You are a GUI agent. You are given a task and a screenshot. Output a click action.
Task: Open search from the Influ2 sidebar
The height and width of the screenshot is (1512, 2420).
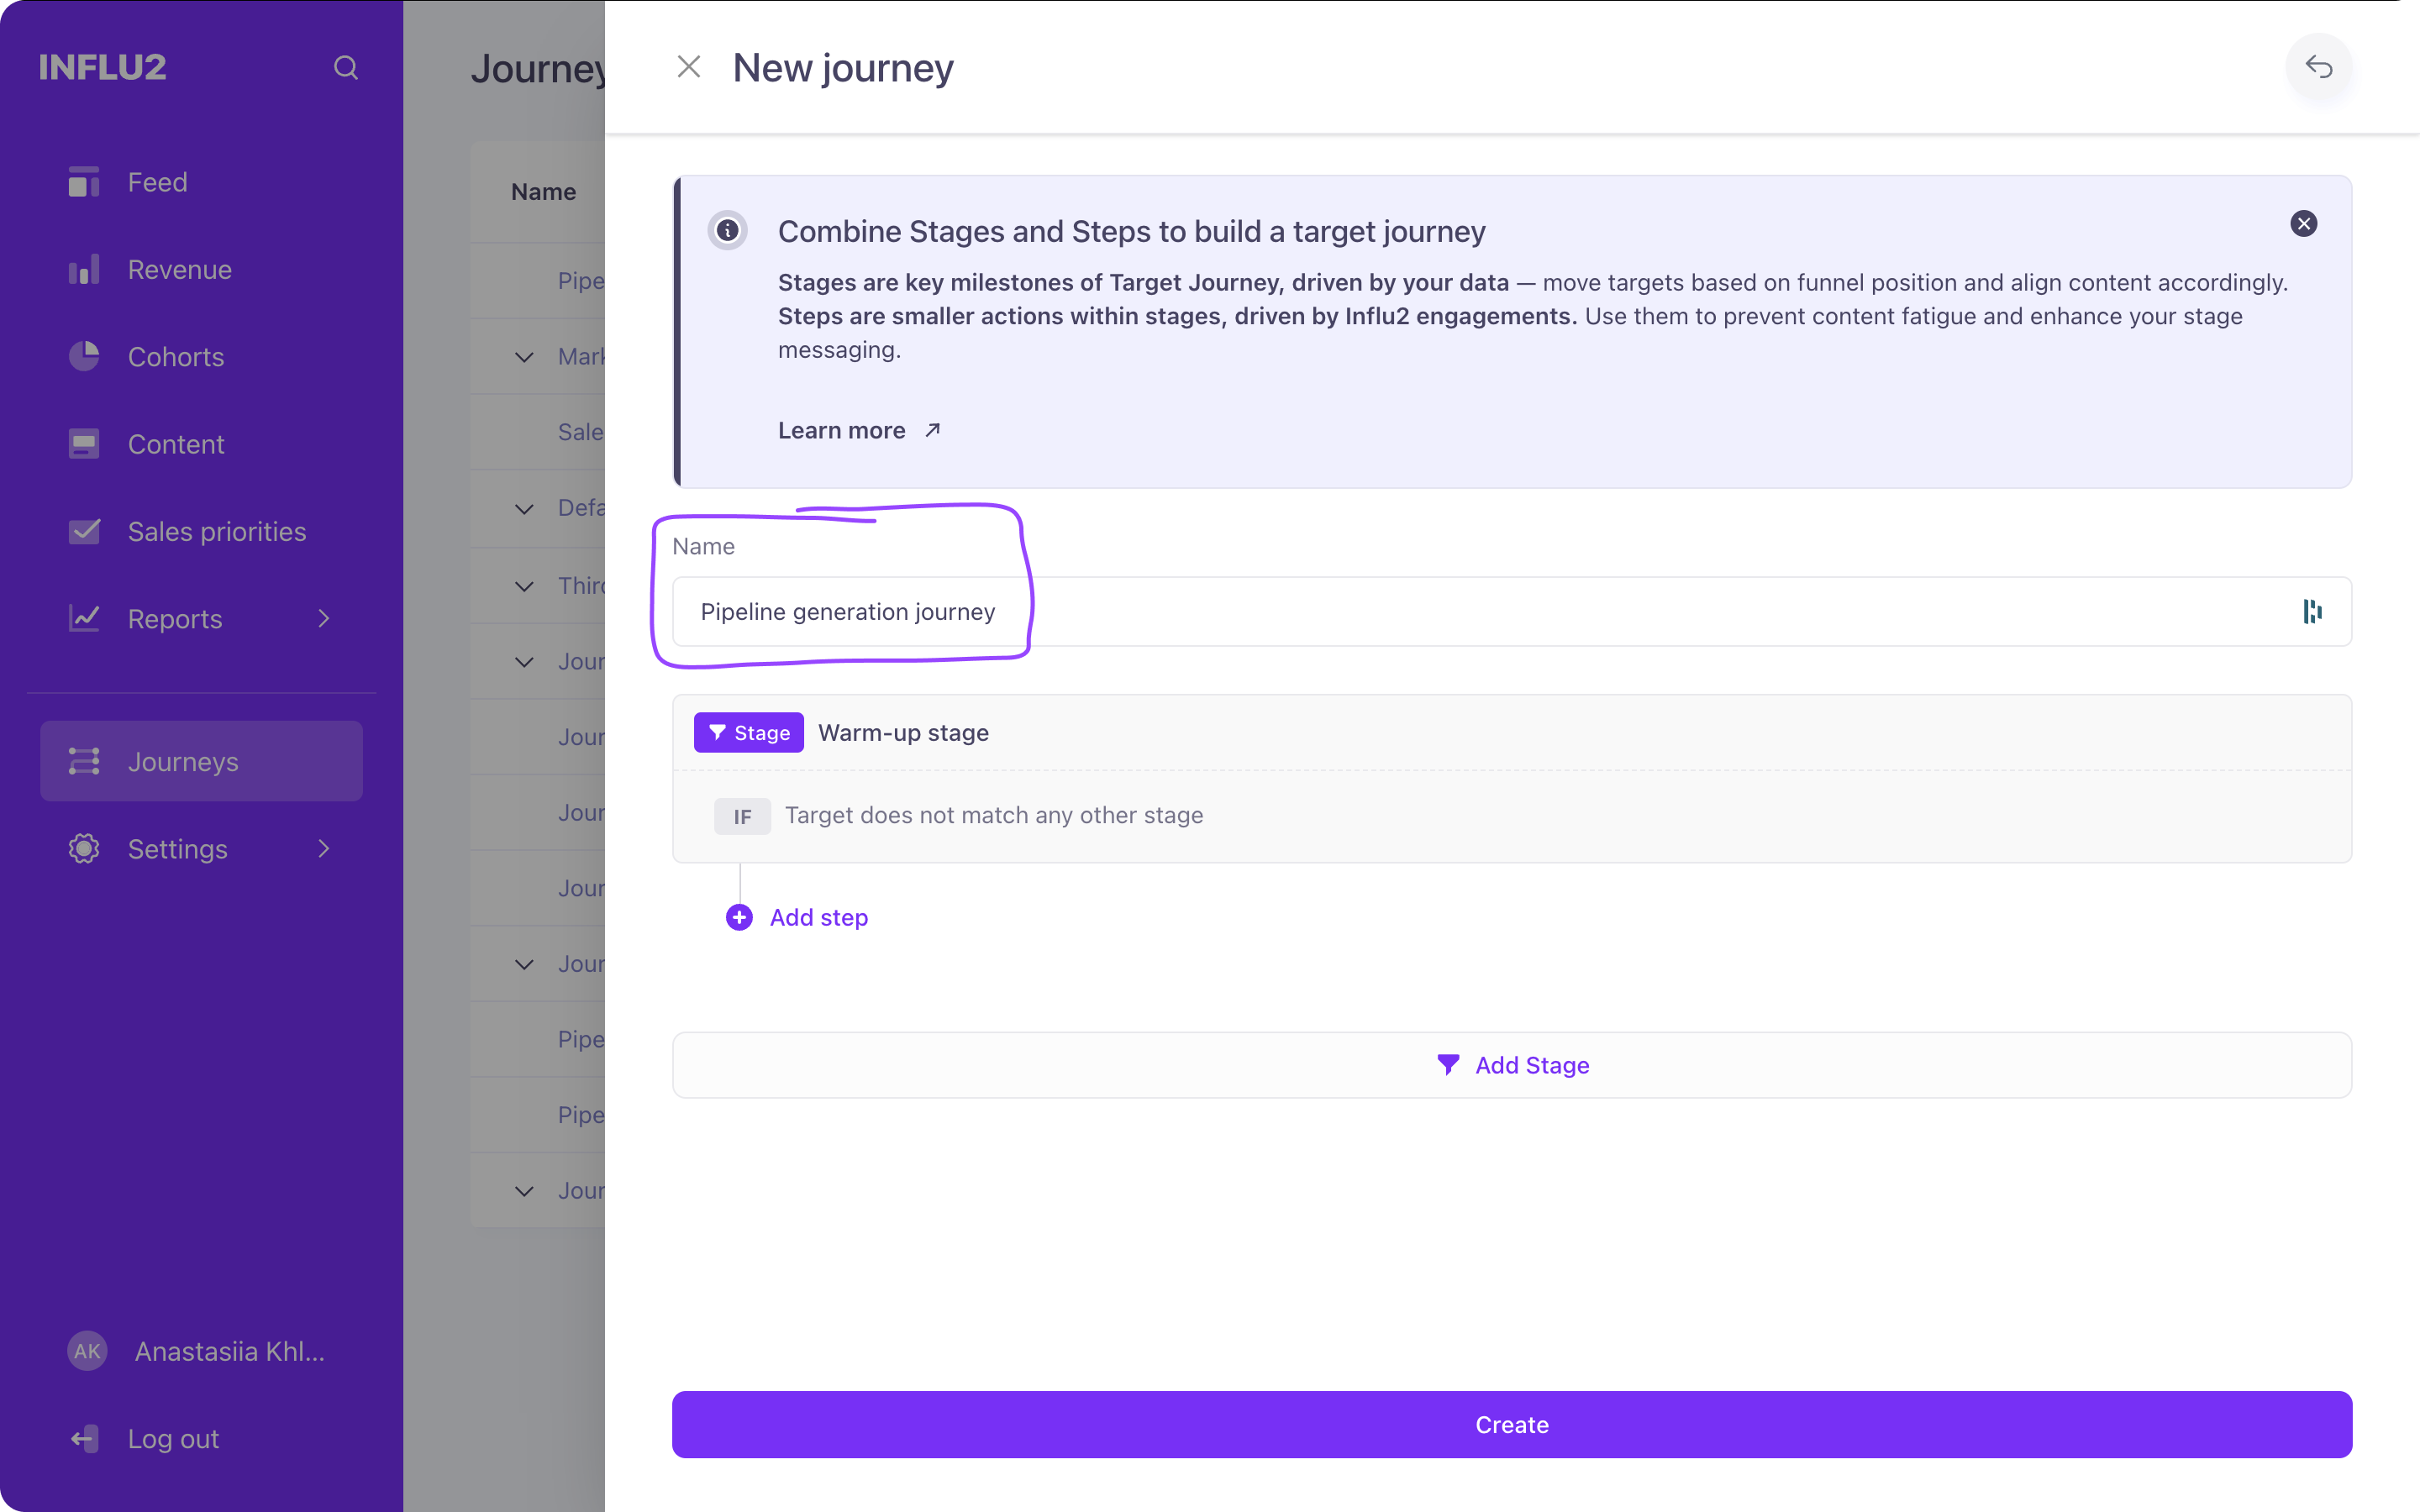(x=346, y=67)
